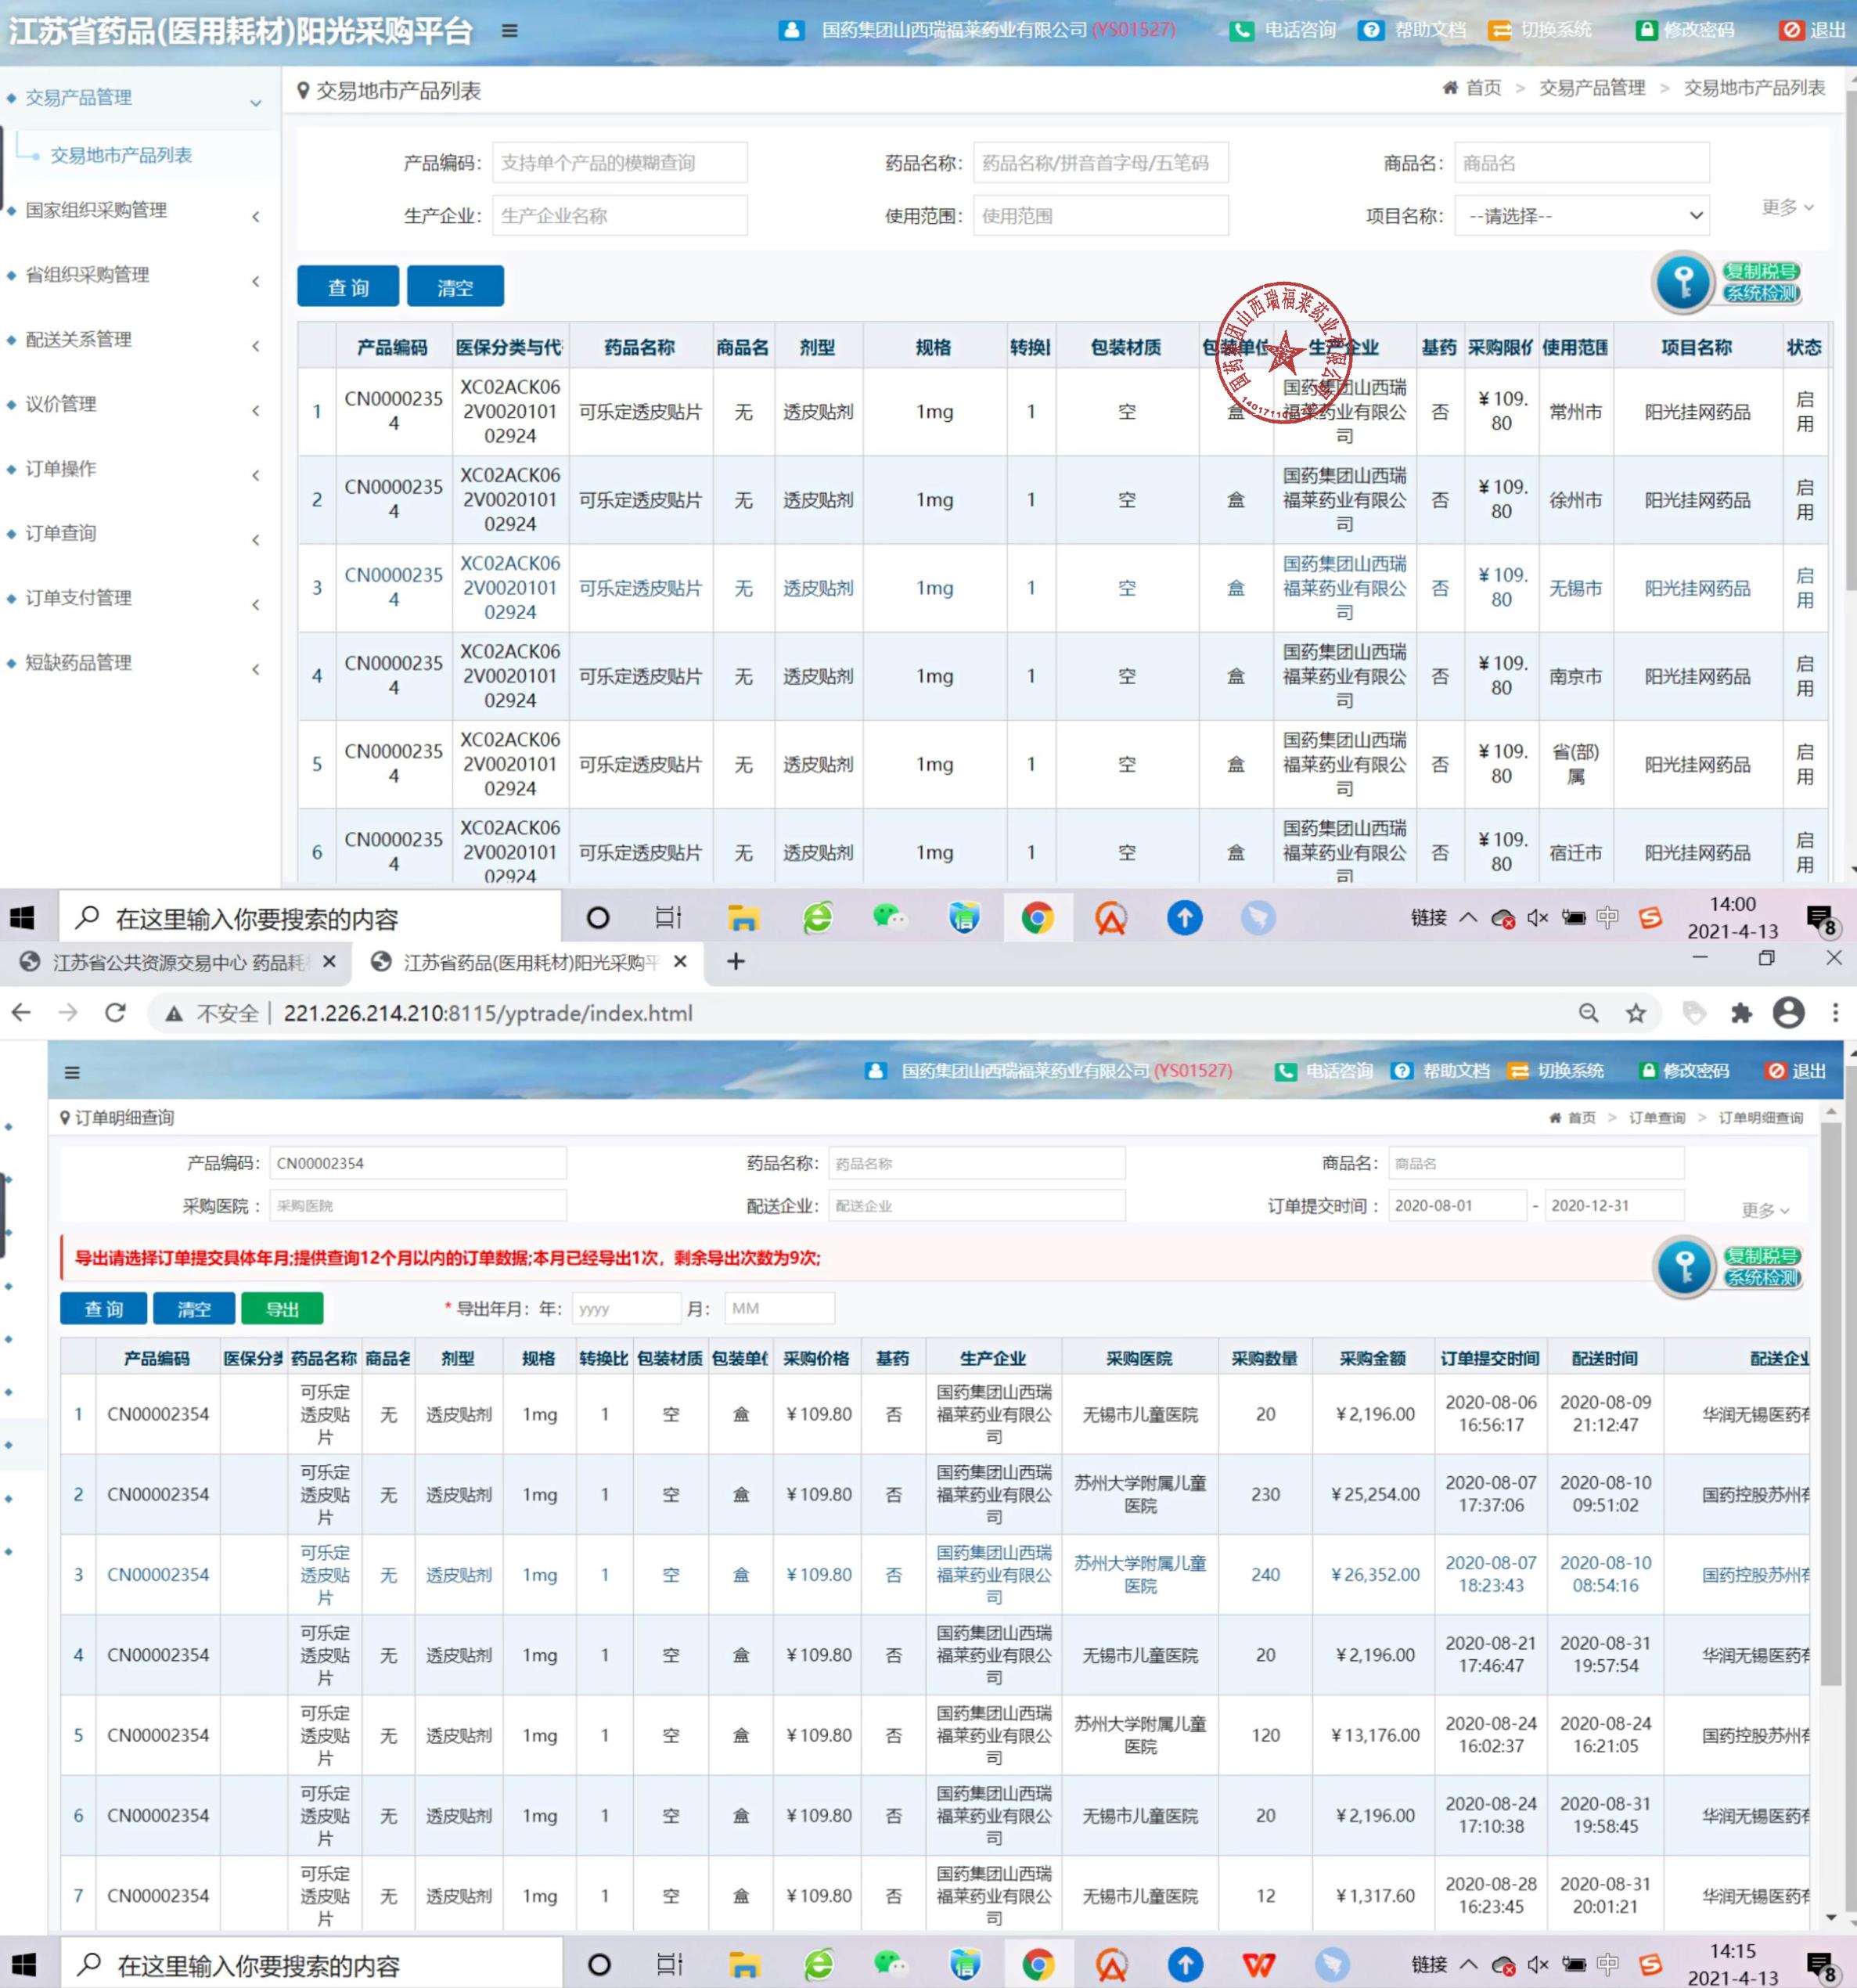Click Chrome icon in 14:00 taskbar

[1037, 917]
